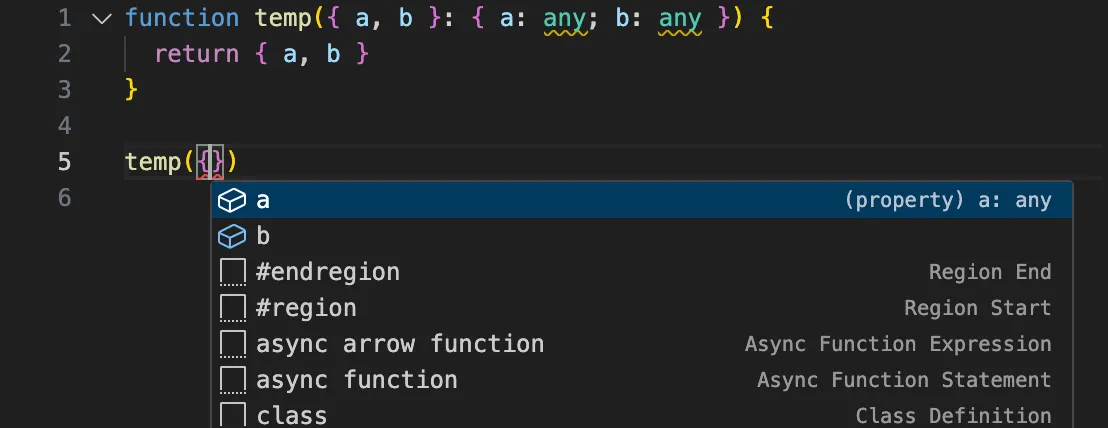This screenshot has width=1108, height=428.
Task: Click the snippet icon for async function
Action: click(x=232, y=380)
